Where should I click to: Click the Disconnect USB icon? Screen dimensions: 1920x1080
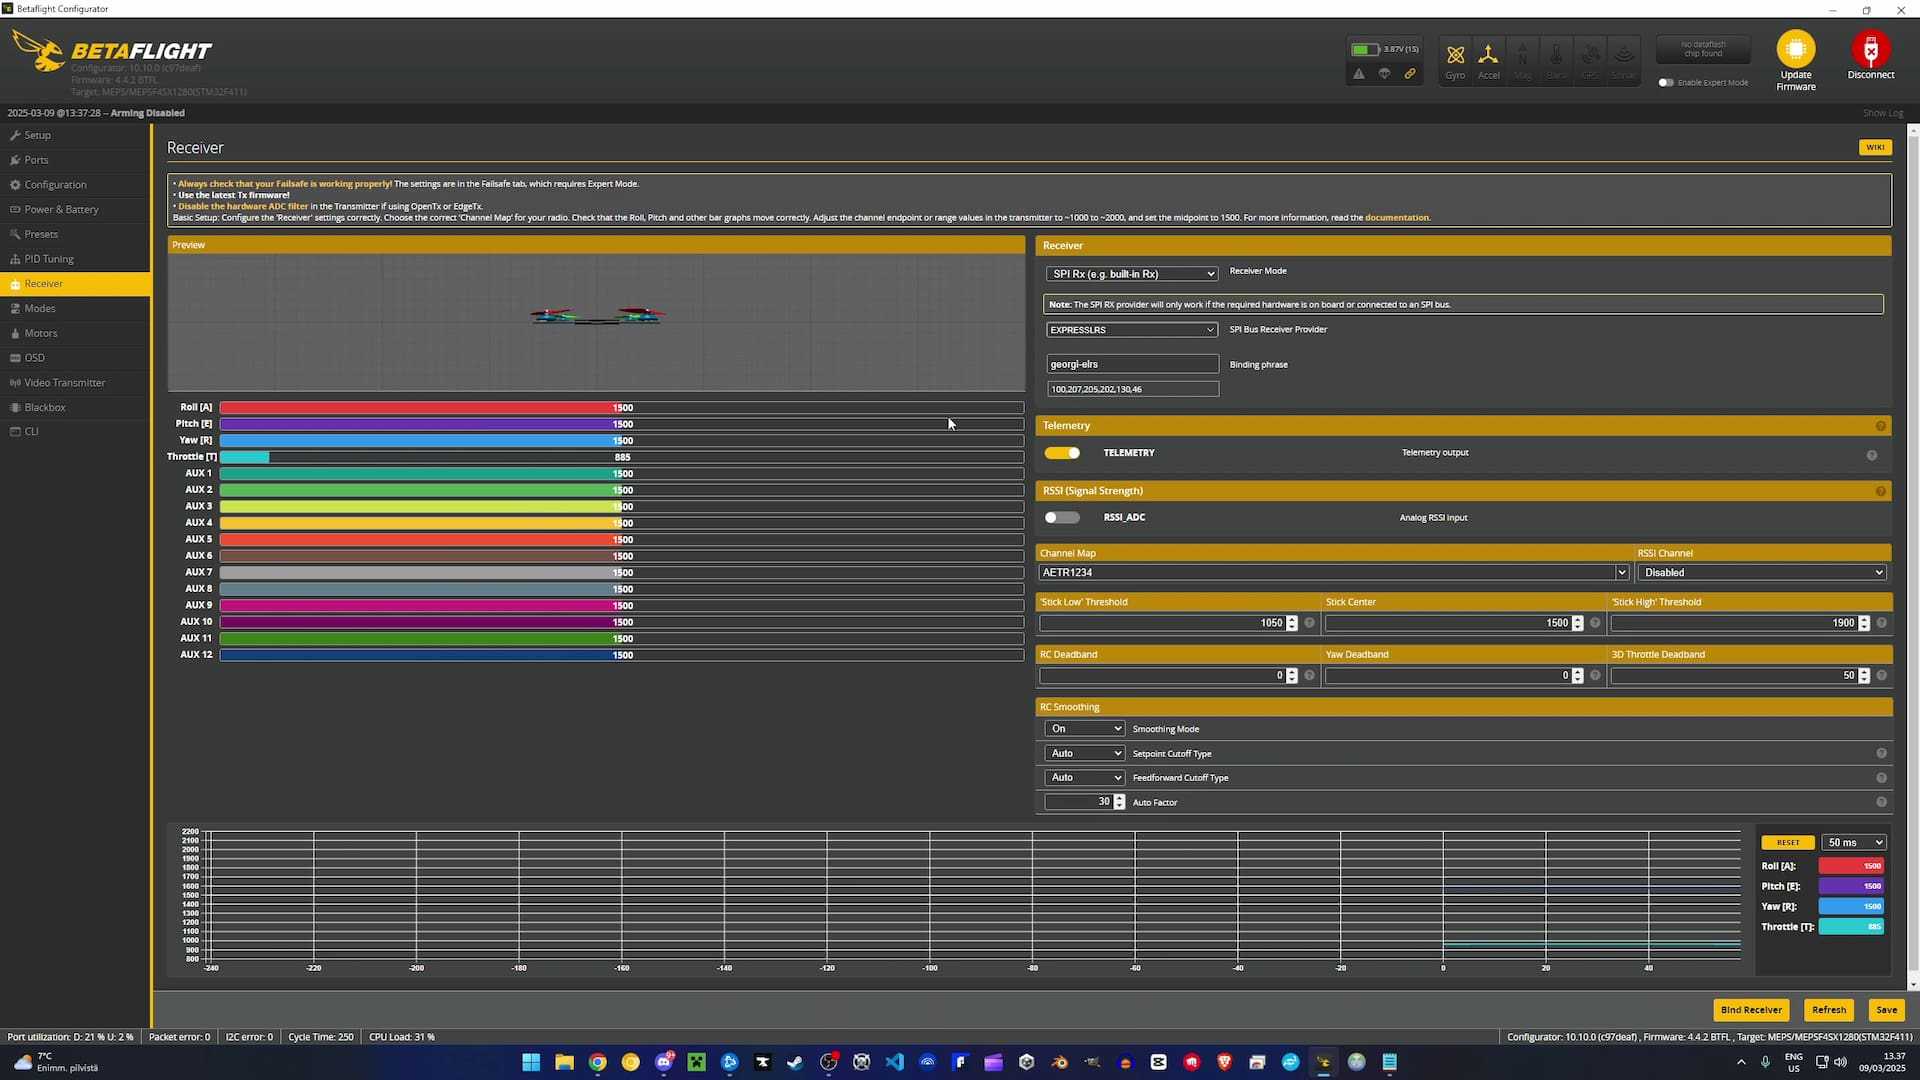pos(1871,49)
